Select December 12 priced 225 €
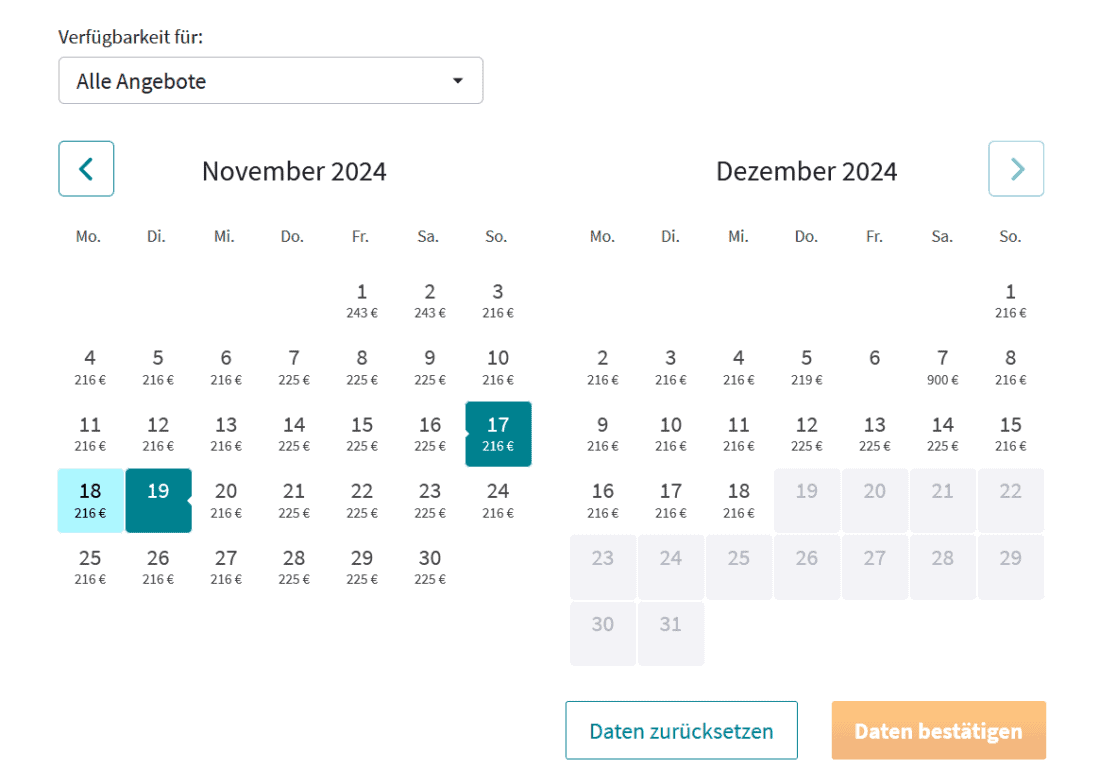This screenshot has width=1100, height=769. 806,433
